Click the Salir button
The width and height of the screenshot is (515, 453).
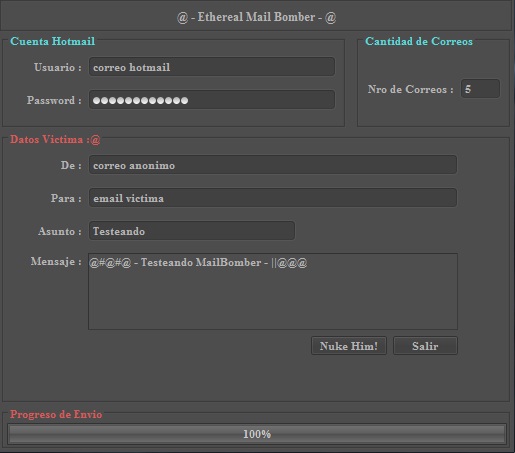425,346
